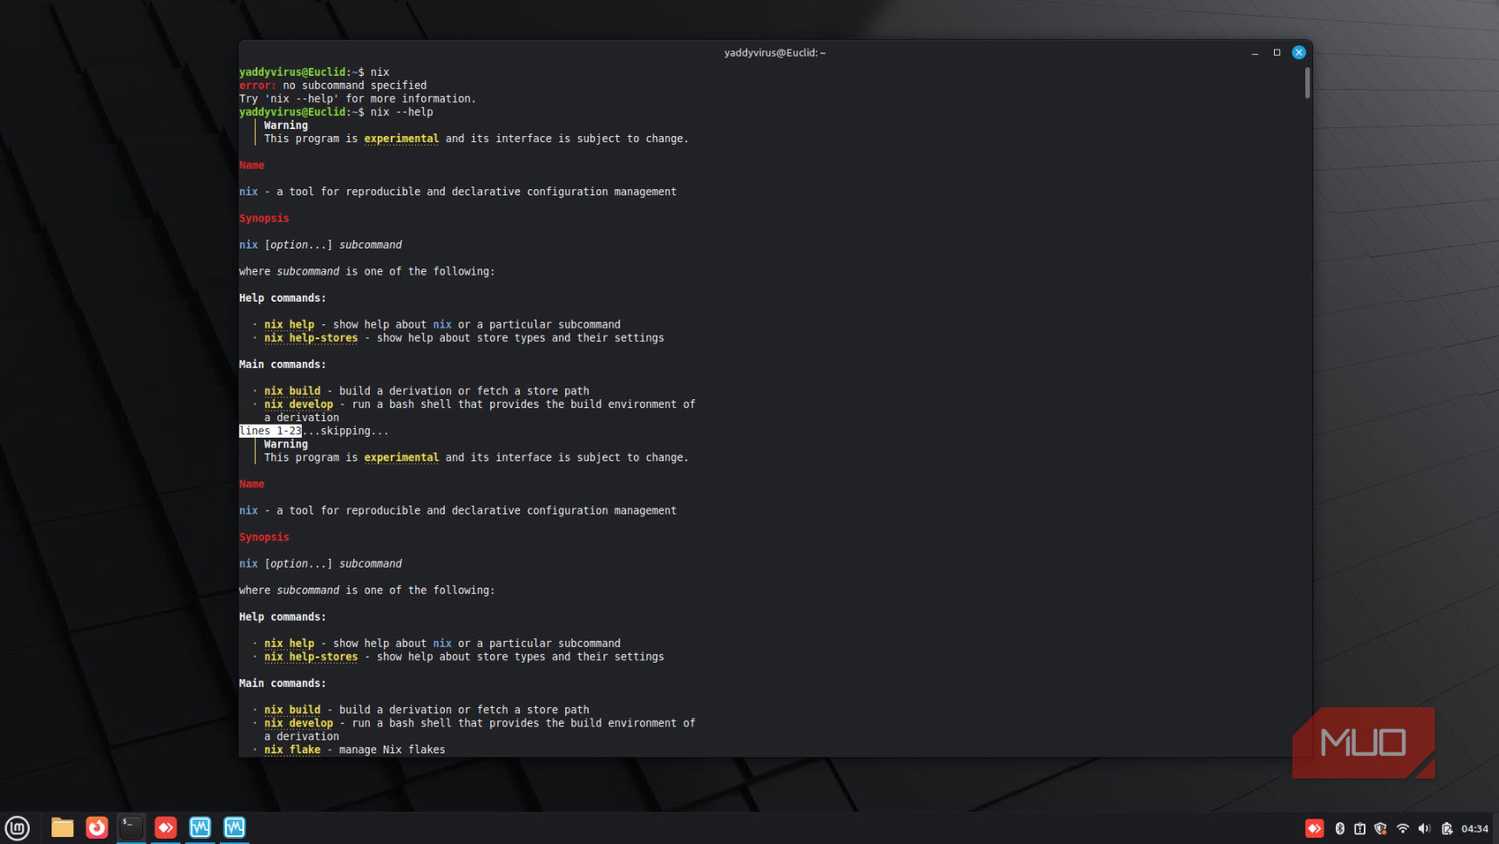This screenshot has height=844, width=1499.
Task: Click the AnyDesk system tray icon
Action: tap(1314, 828)
